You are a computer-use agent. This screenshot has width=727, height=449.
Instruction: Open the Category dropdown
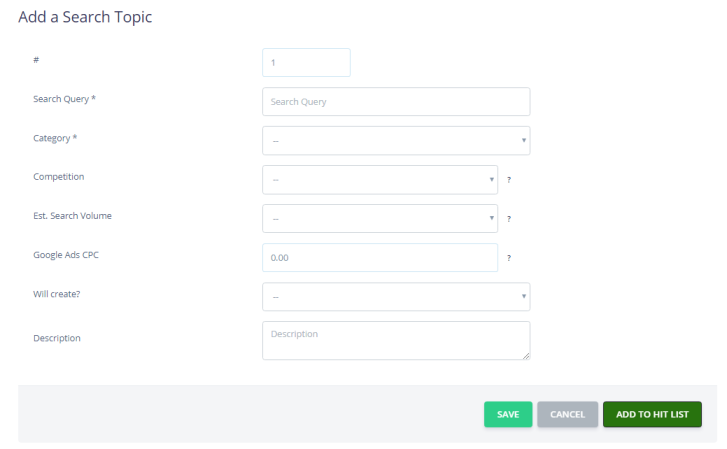[396, 141]
